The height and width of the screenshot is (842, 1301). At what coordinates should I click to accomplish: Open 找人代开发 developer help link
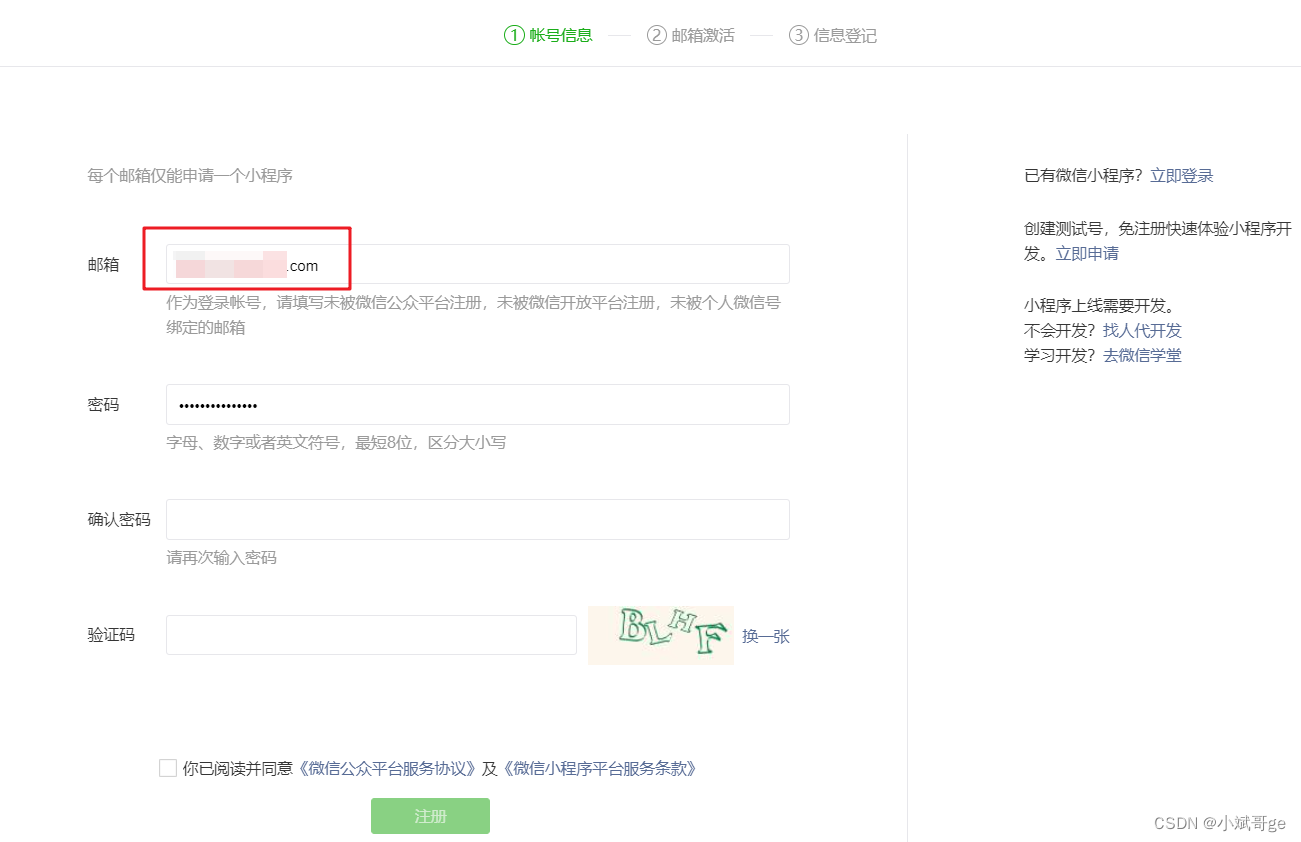tap(1142, 330)
